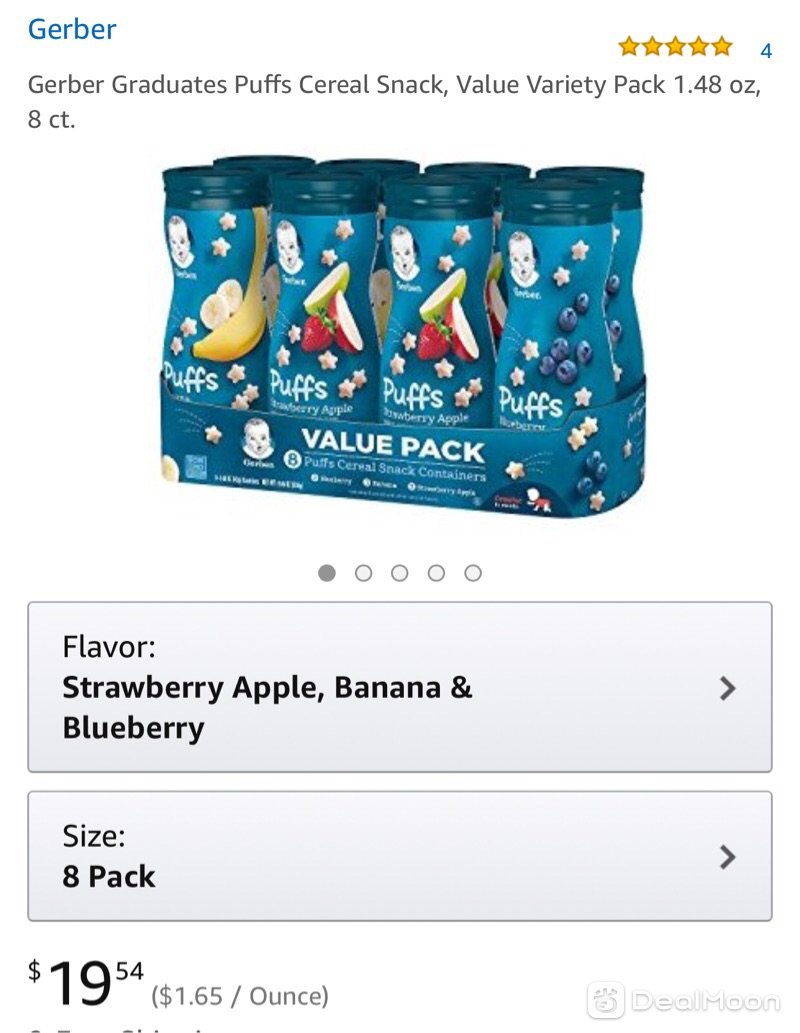Screen dimensions: 800x1033
Task: Tap the product title text
Action: tap(394, 101)
